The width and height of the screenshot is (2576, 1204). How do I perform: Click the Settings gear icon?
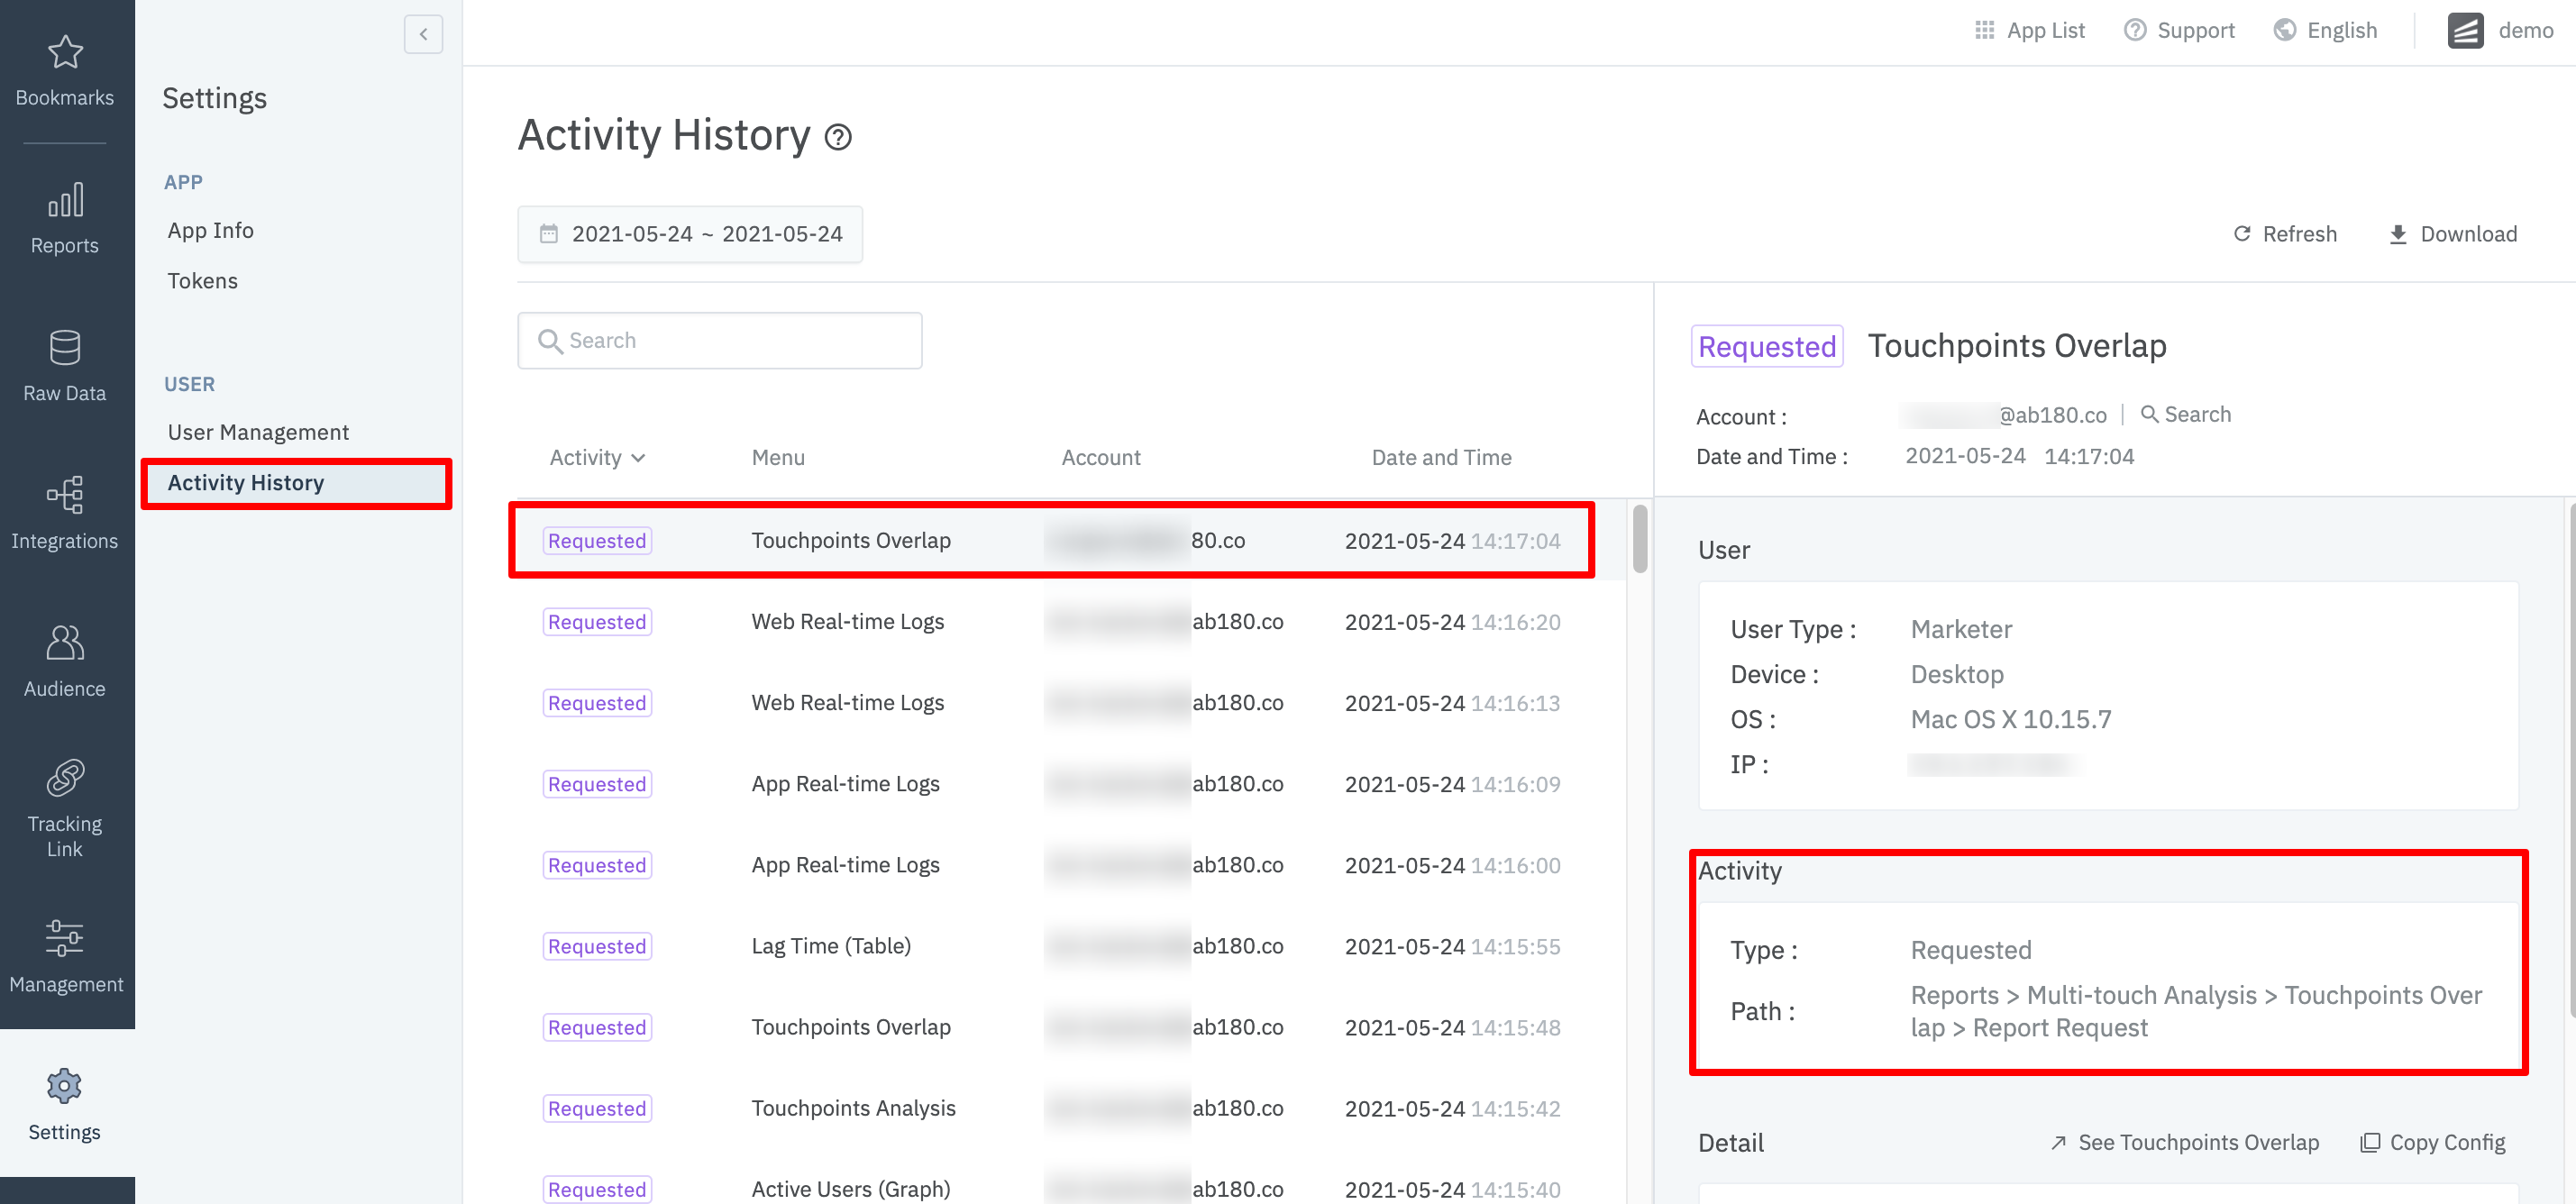click(x=65, y=1086)
